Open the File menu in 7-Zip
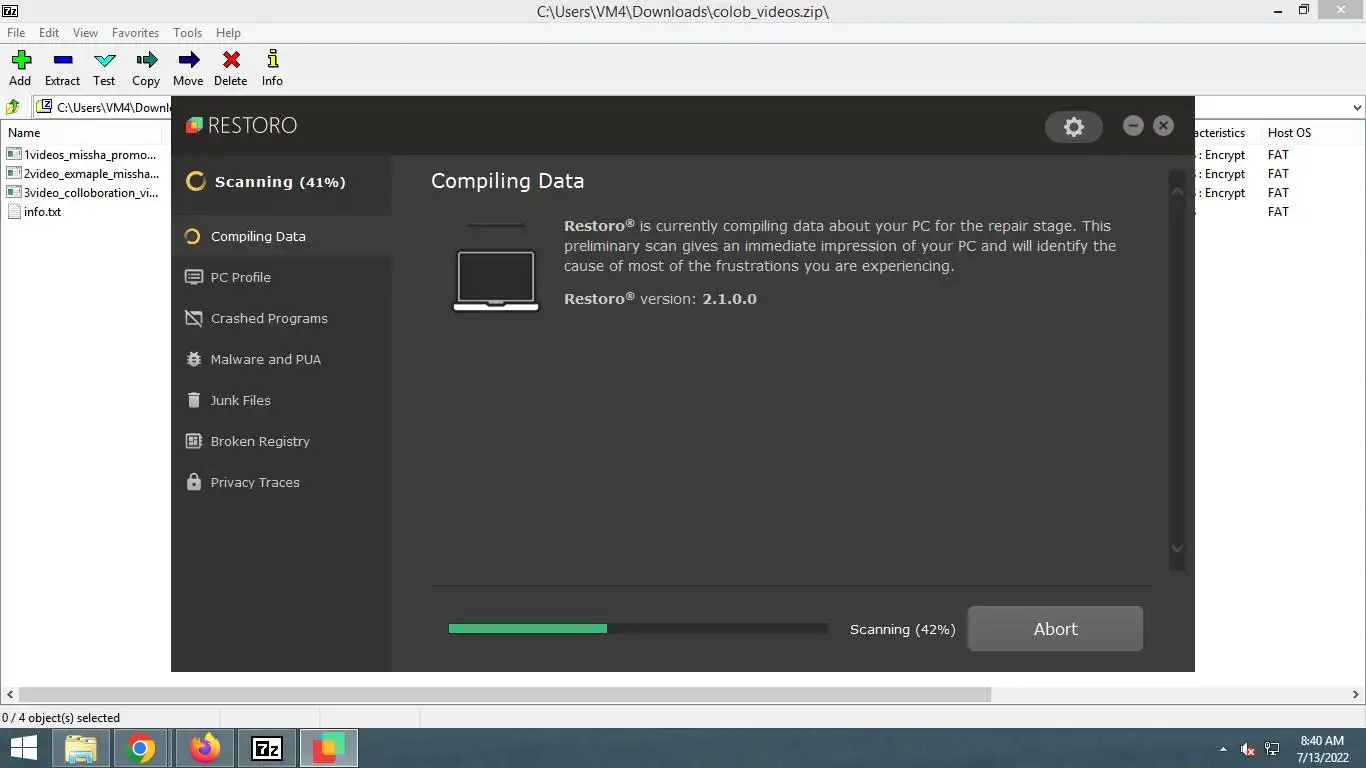This screenshot has width=1366, height=768. [16, 33]
